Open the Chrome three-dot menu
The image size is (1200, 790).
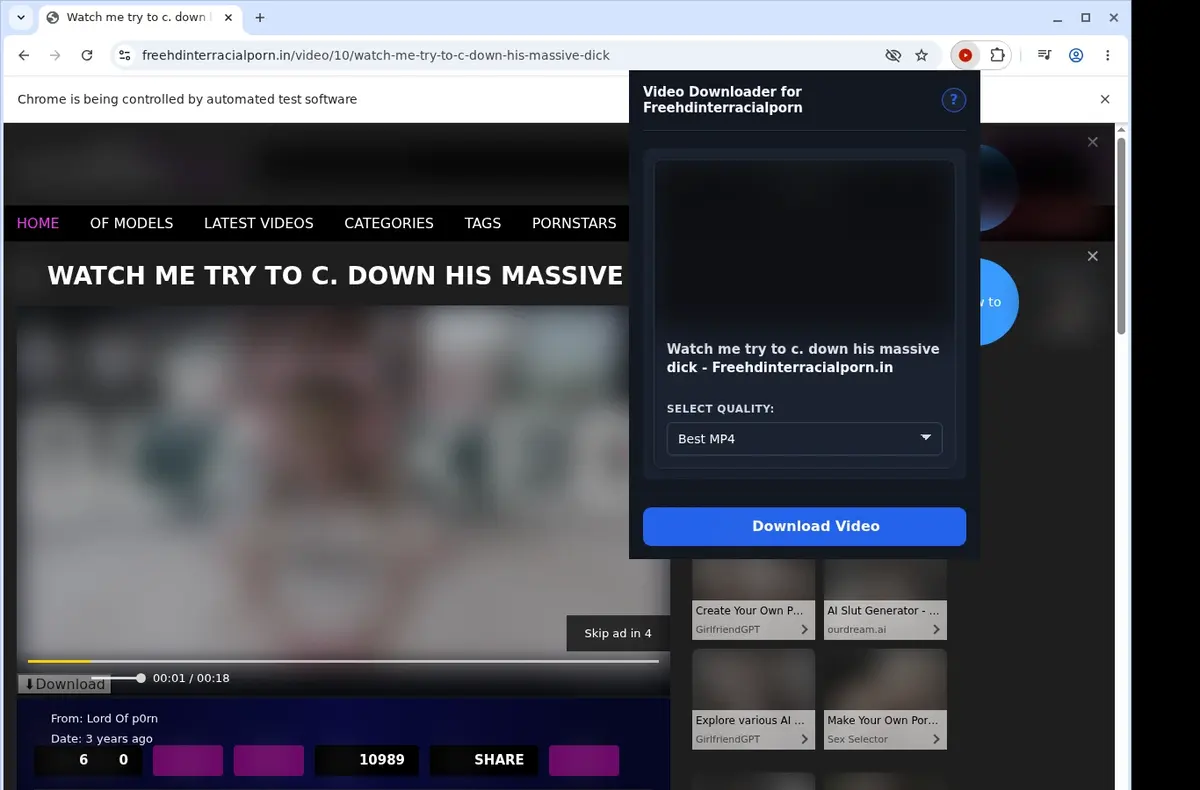coord(1108,55)
